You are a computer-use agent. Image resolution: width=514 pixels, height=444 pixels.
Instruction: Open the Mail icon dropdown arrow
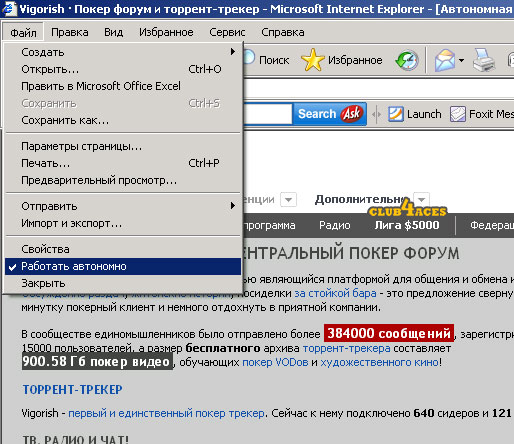pyautogui.click(x=461, y=61)
